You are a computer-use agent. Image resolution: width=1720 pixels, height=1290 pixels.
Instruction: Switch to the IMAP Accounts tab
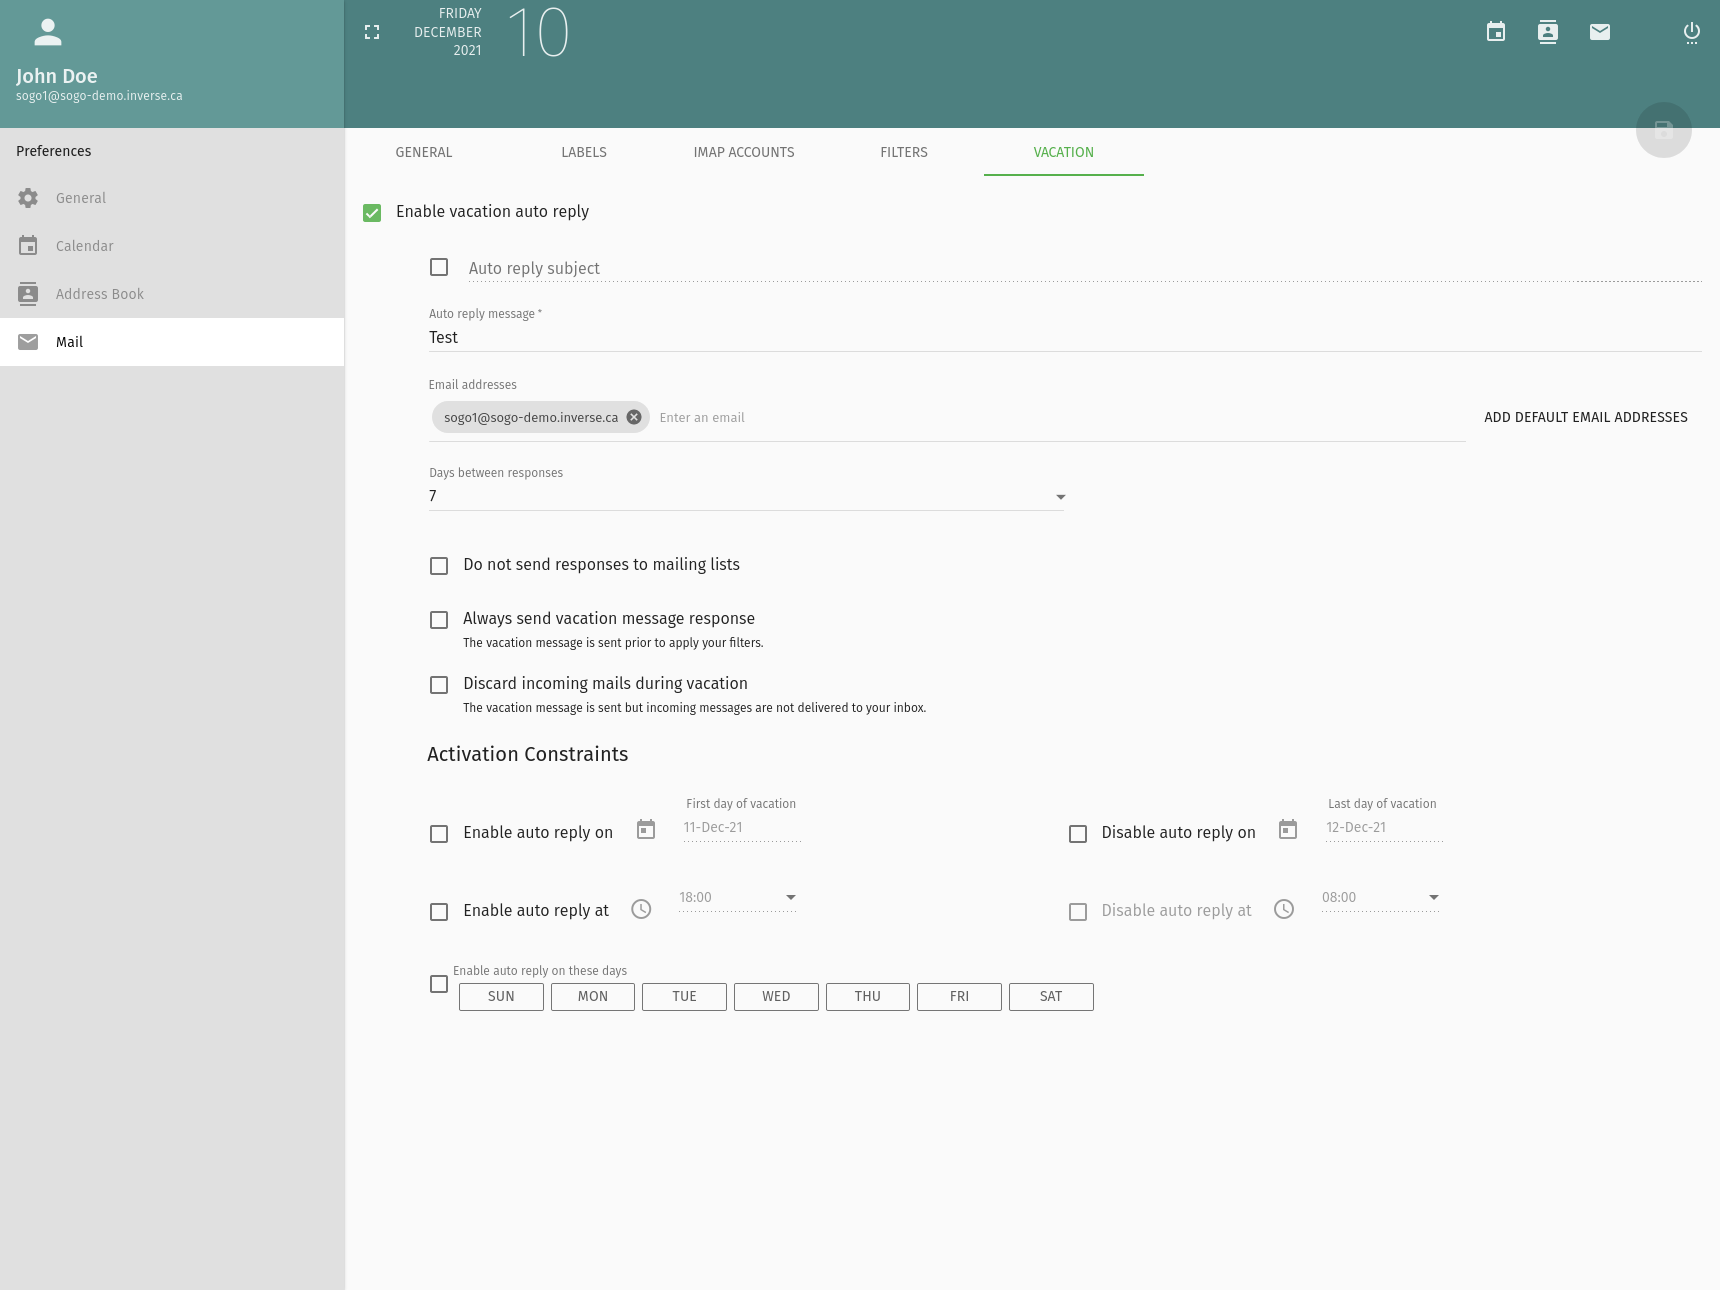(x=744, y=152)
